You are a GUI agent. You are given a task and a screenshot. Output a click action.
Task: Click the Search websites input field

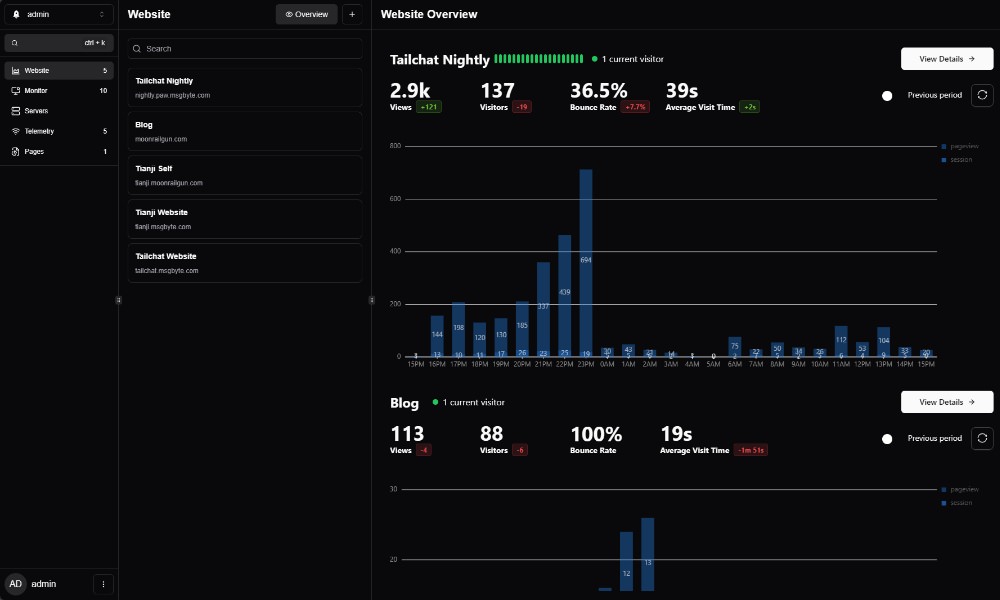(244, 48)
